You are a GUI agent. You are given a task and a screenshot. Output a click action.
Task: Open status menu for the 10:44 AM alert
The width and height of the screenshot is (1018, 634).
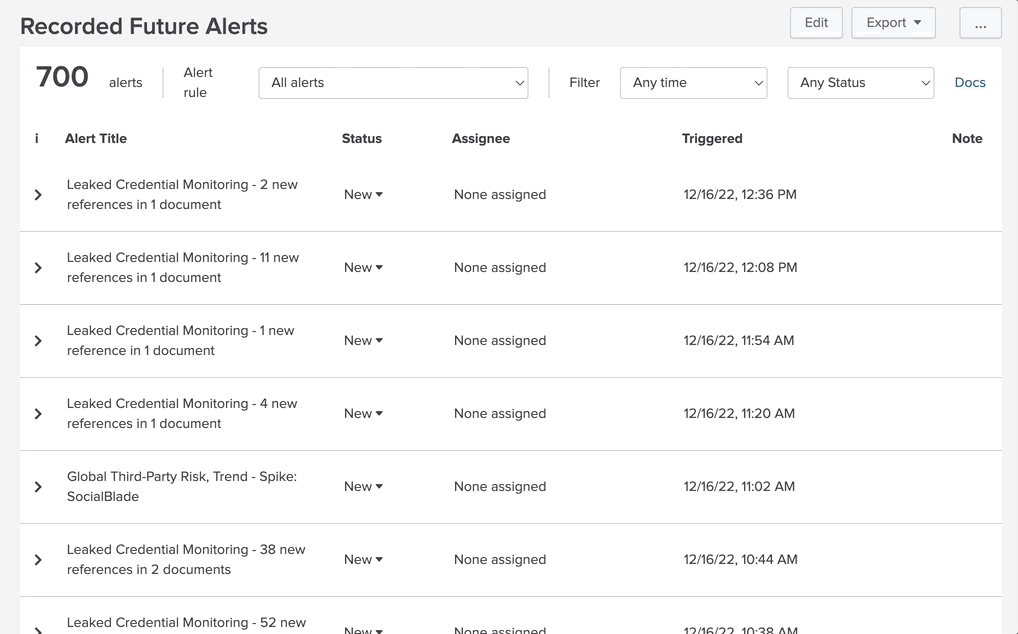363,560
